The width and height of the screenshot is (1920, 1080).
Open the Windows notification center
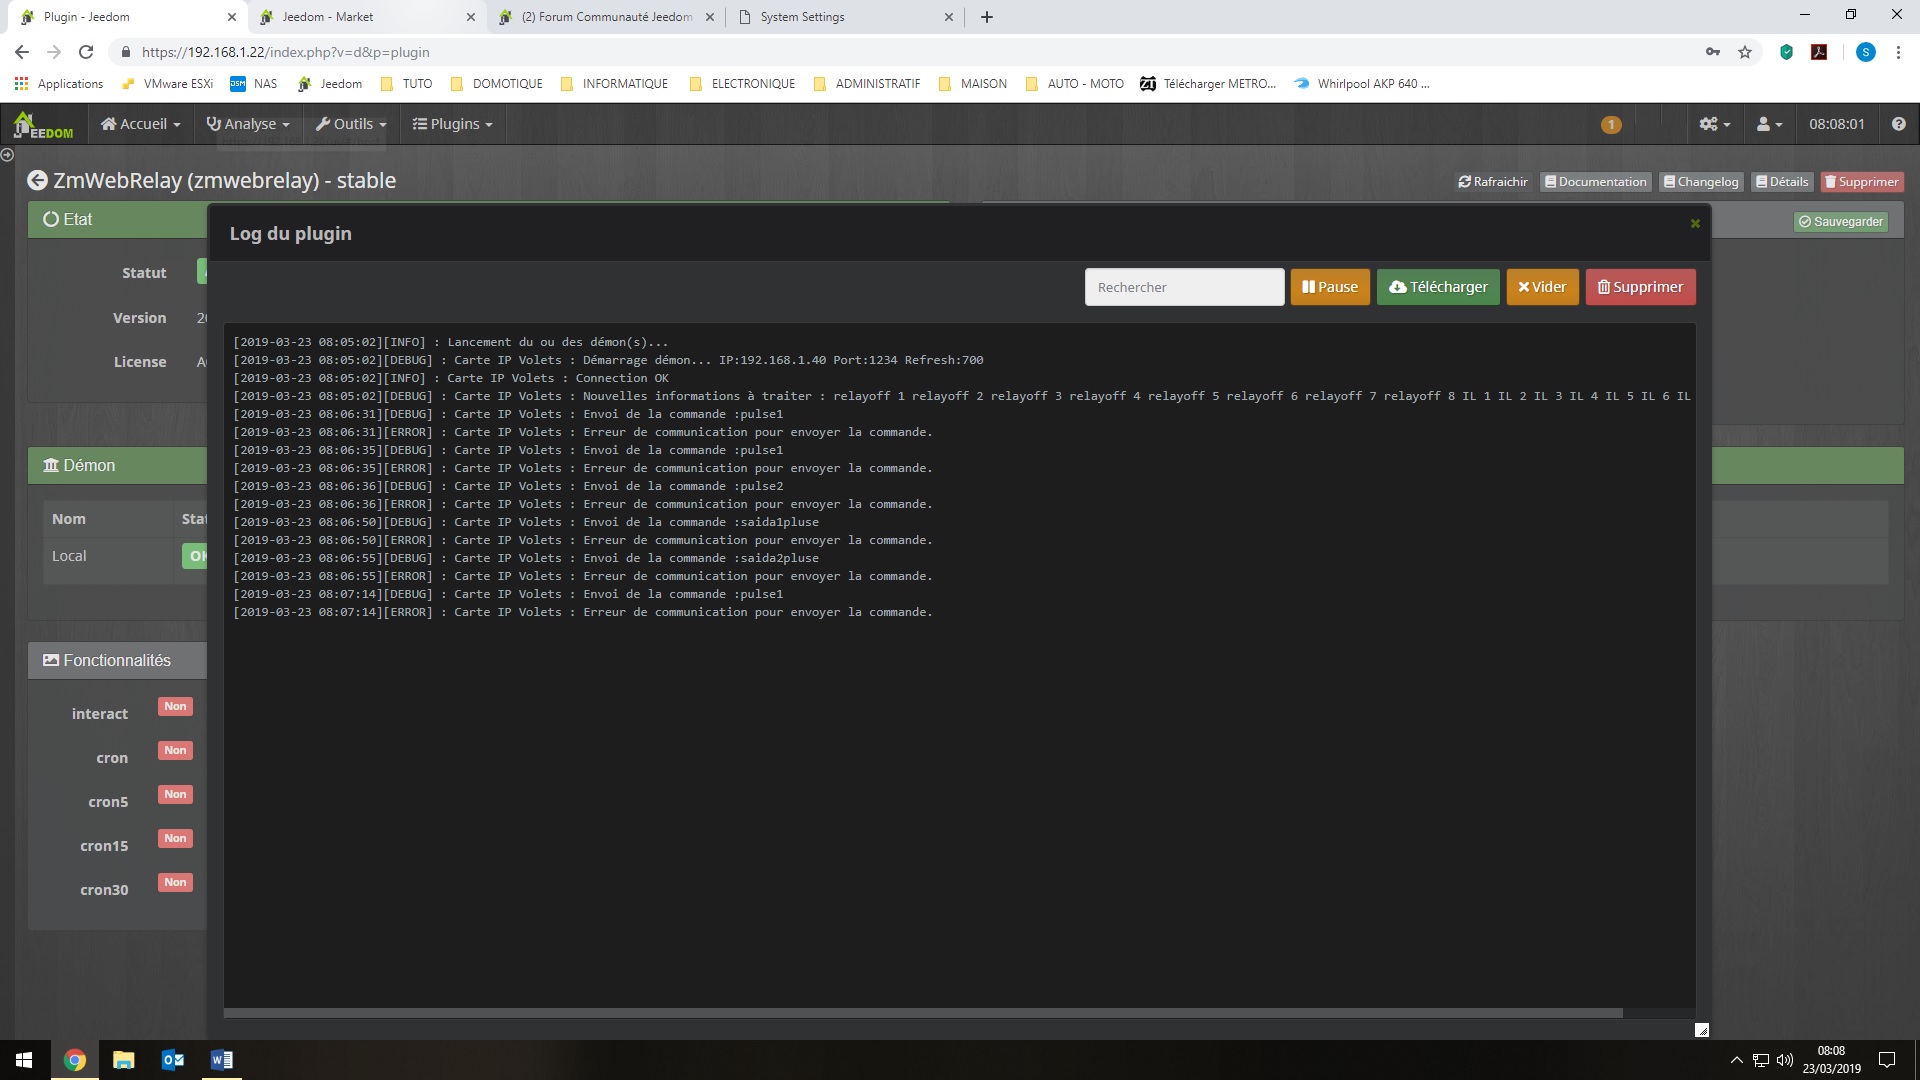(1887, 1060)
